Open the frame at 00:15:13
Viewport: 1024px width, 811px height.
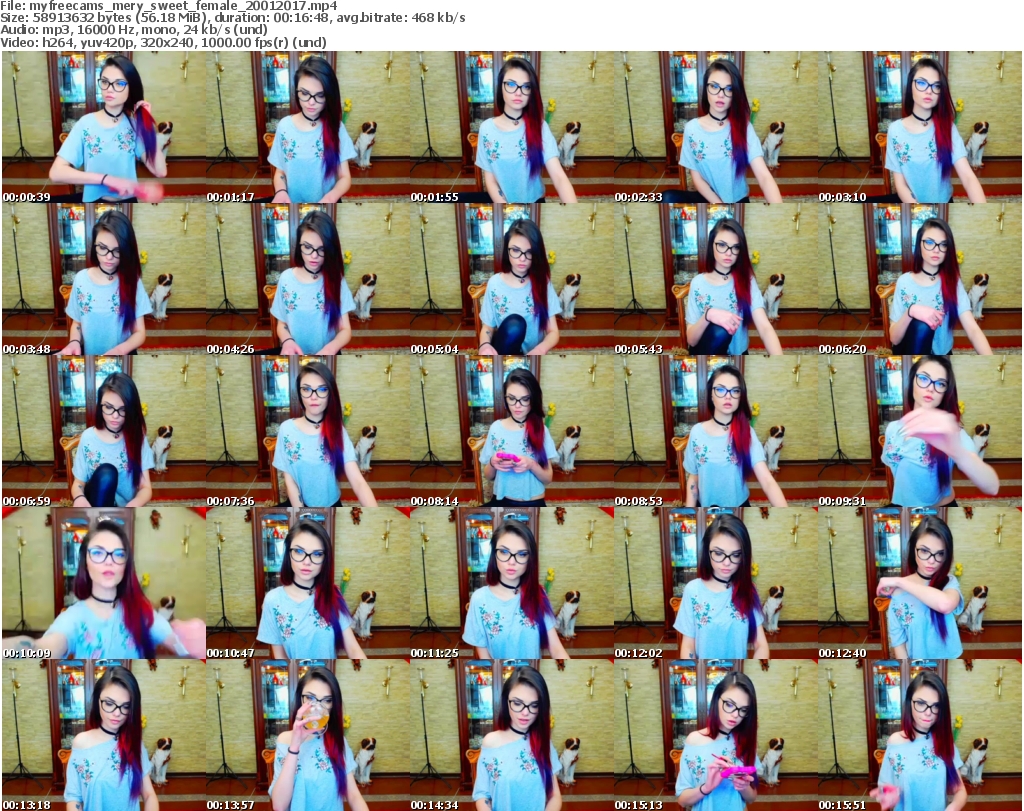click(x=716, y=735)
